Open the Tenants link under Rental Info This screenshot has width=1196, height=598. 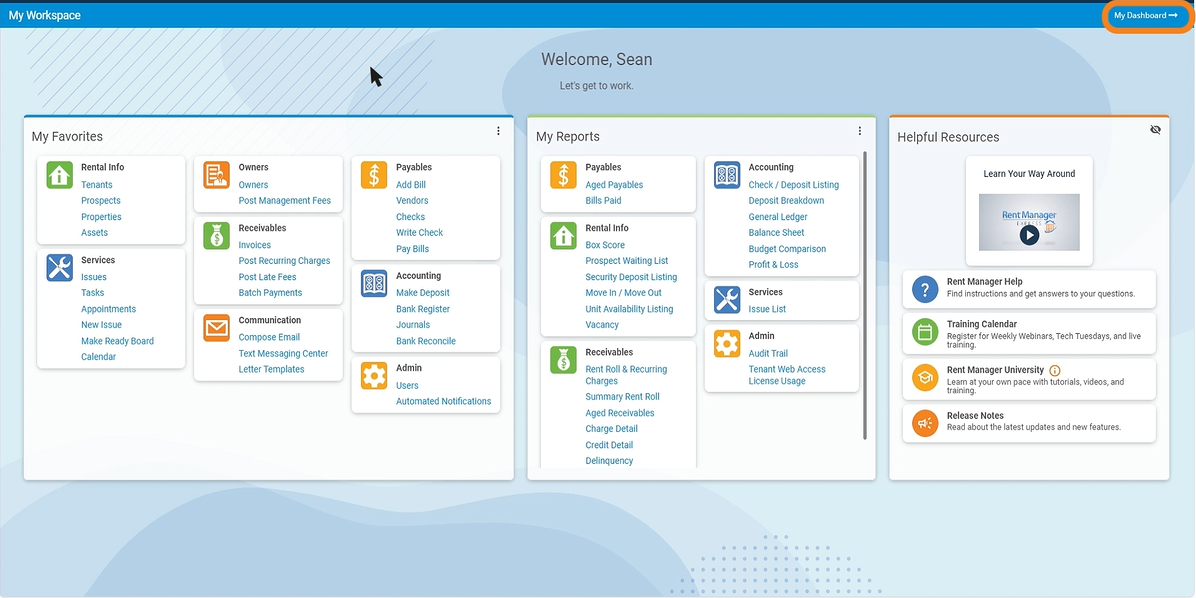(97, 184)
